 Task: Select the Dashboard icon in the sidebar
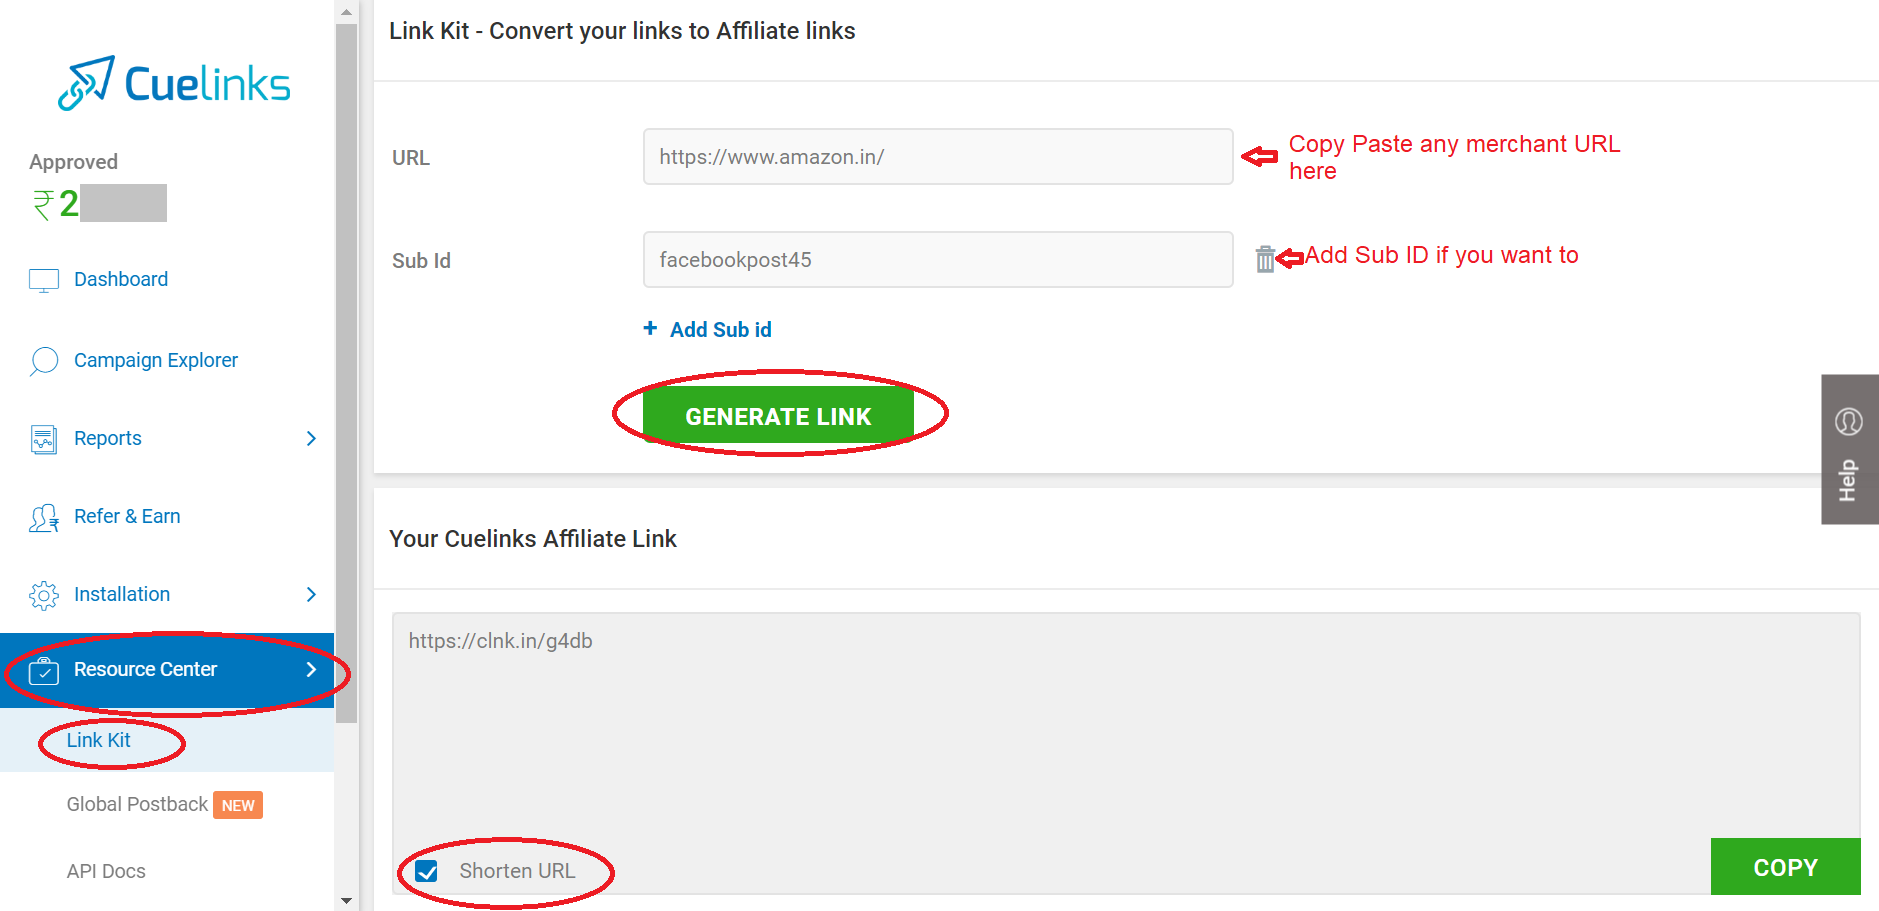pos(43,280)
